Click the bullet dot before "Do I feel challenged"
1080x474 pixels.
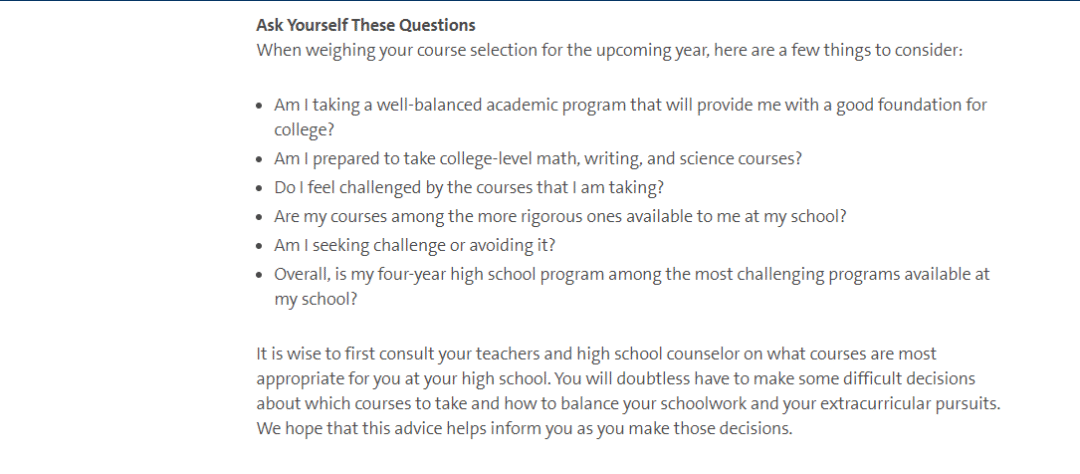260,188
